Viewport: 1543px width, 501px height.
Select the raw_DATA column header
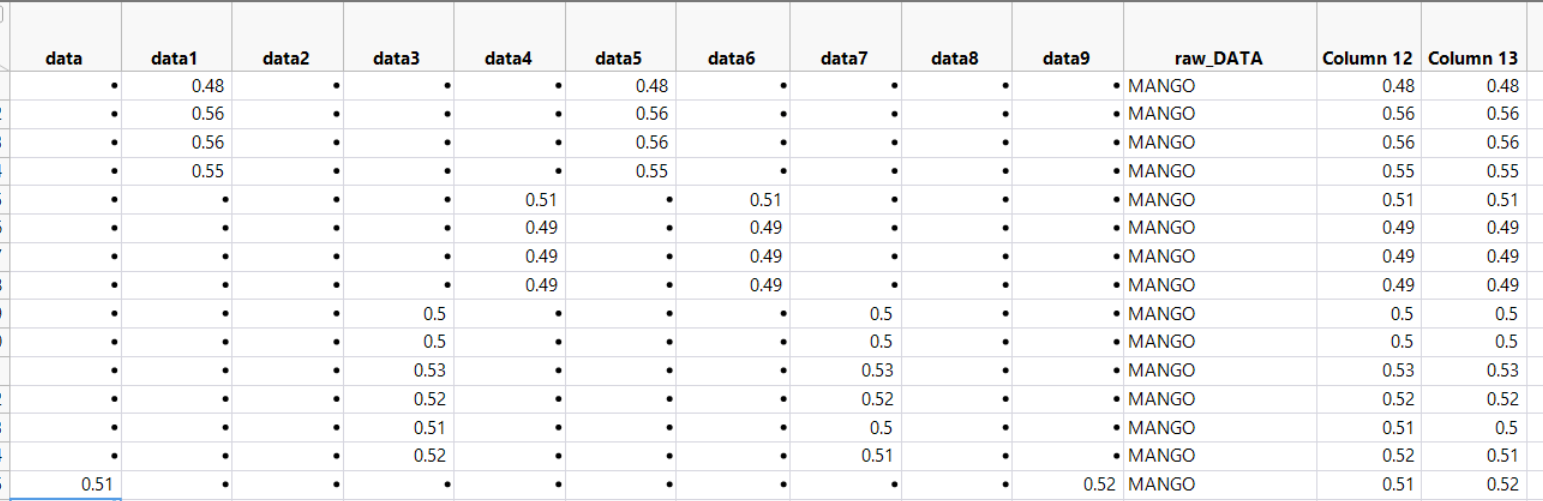pos(1219,59)
